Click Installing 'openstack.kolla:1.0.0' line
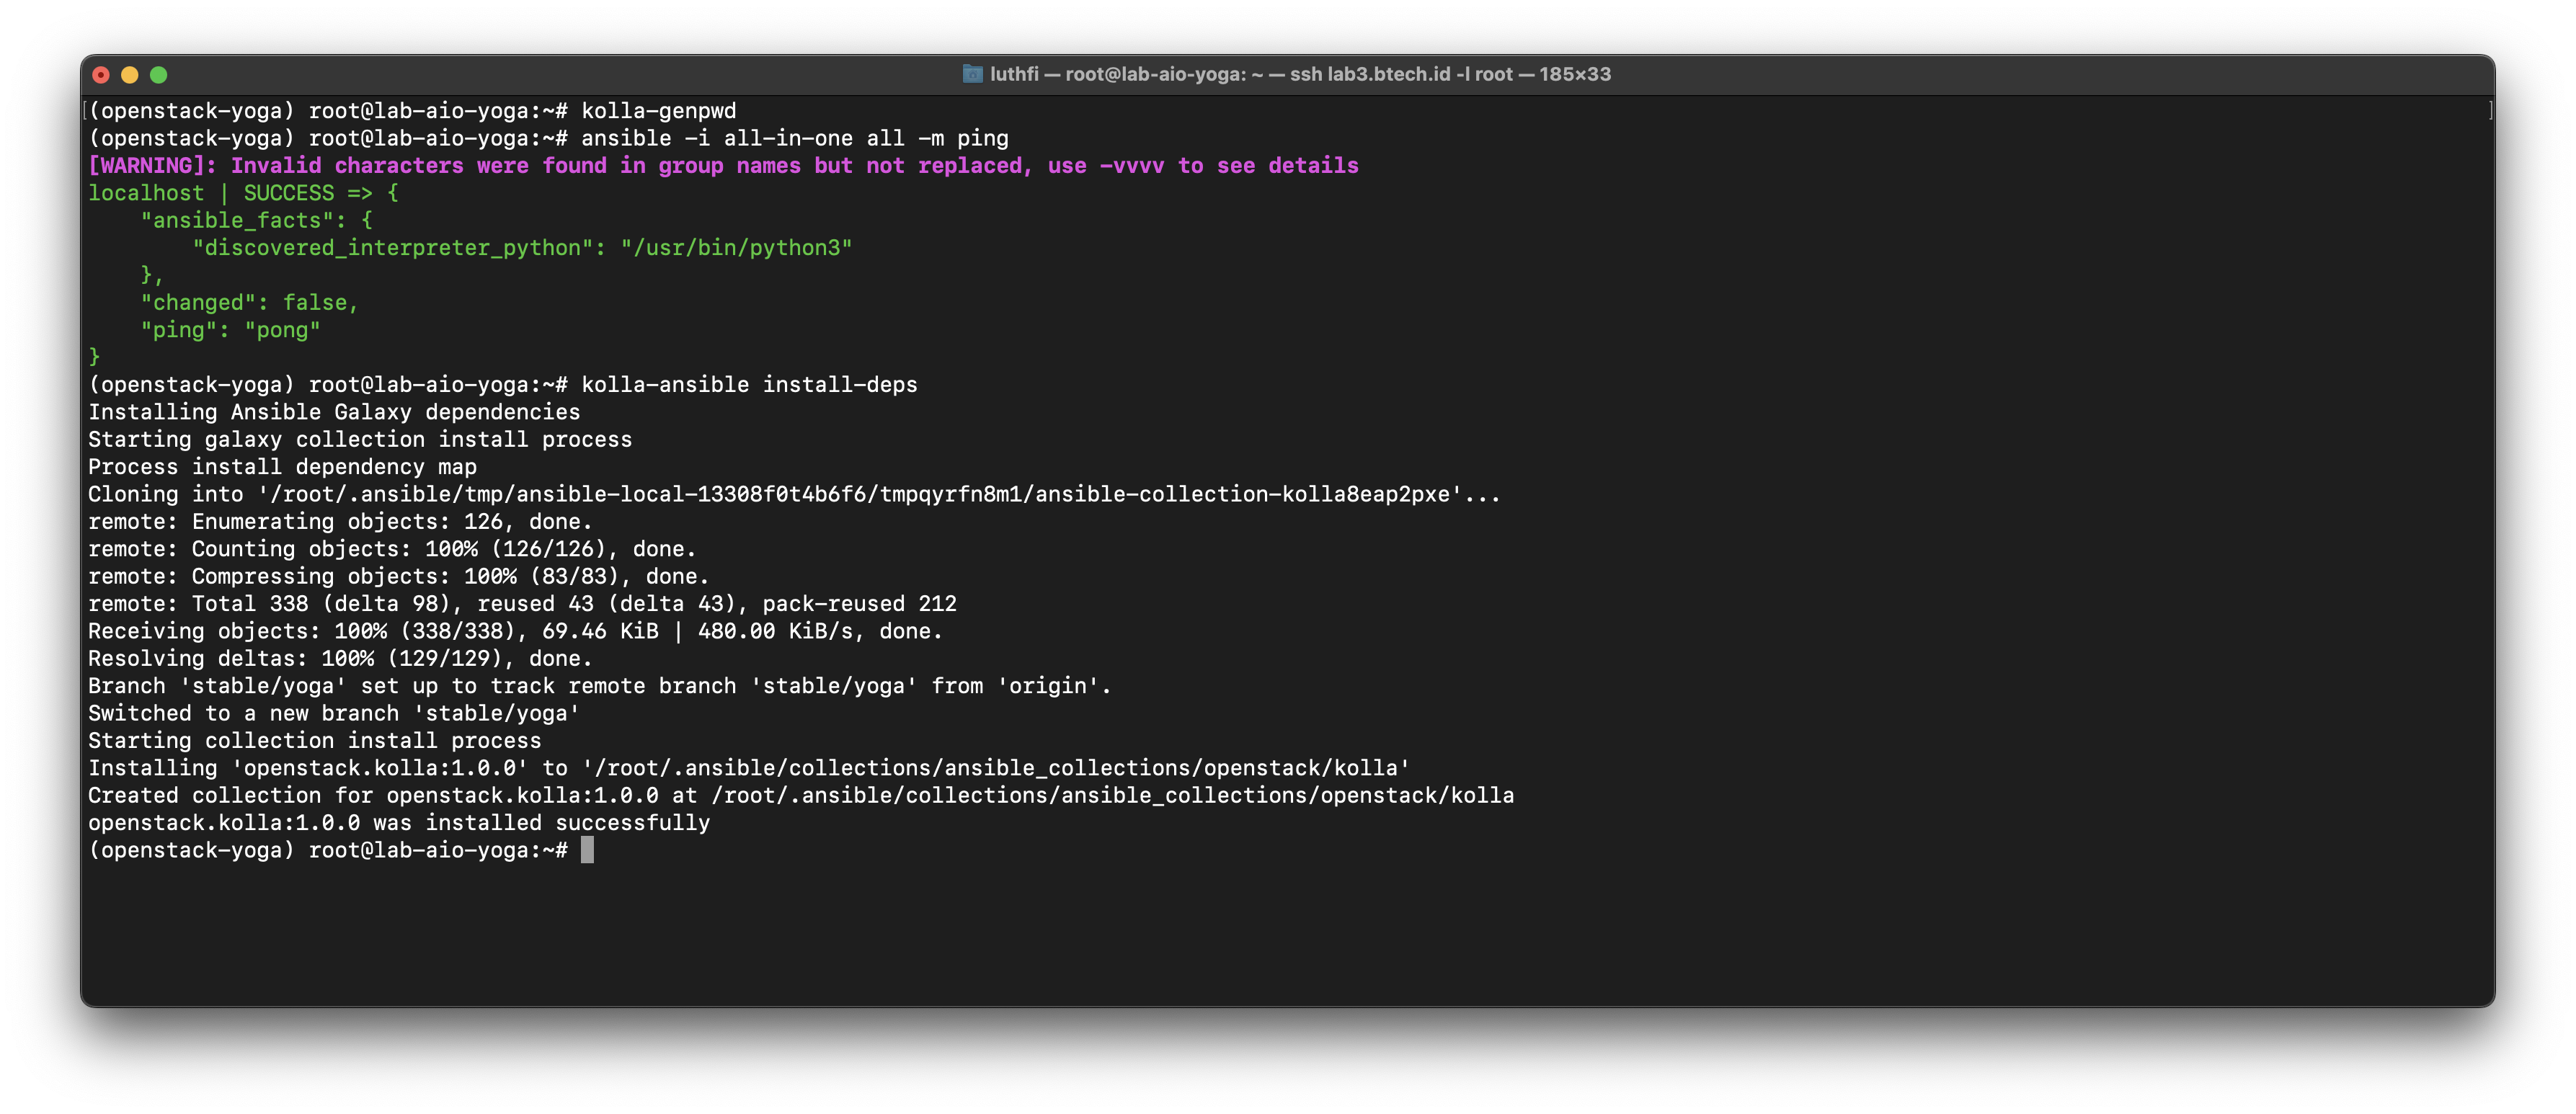The width and height of the screenshot is (2576, 1114). coord(749,768)
